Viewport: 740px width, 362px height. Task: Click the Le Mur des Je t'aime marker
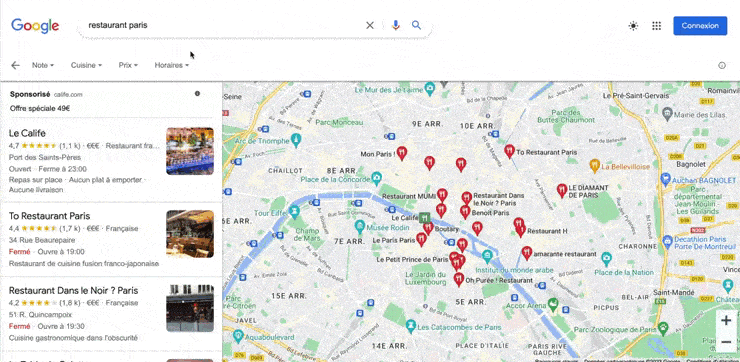coord(429,88)
